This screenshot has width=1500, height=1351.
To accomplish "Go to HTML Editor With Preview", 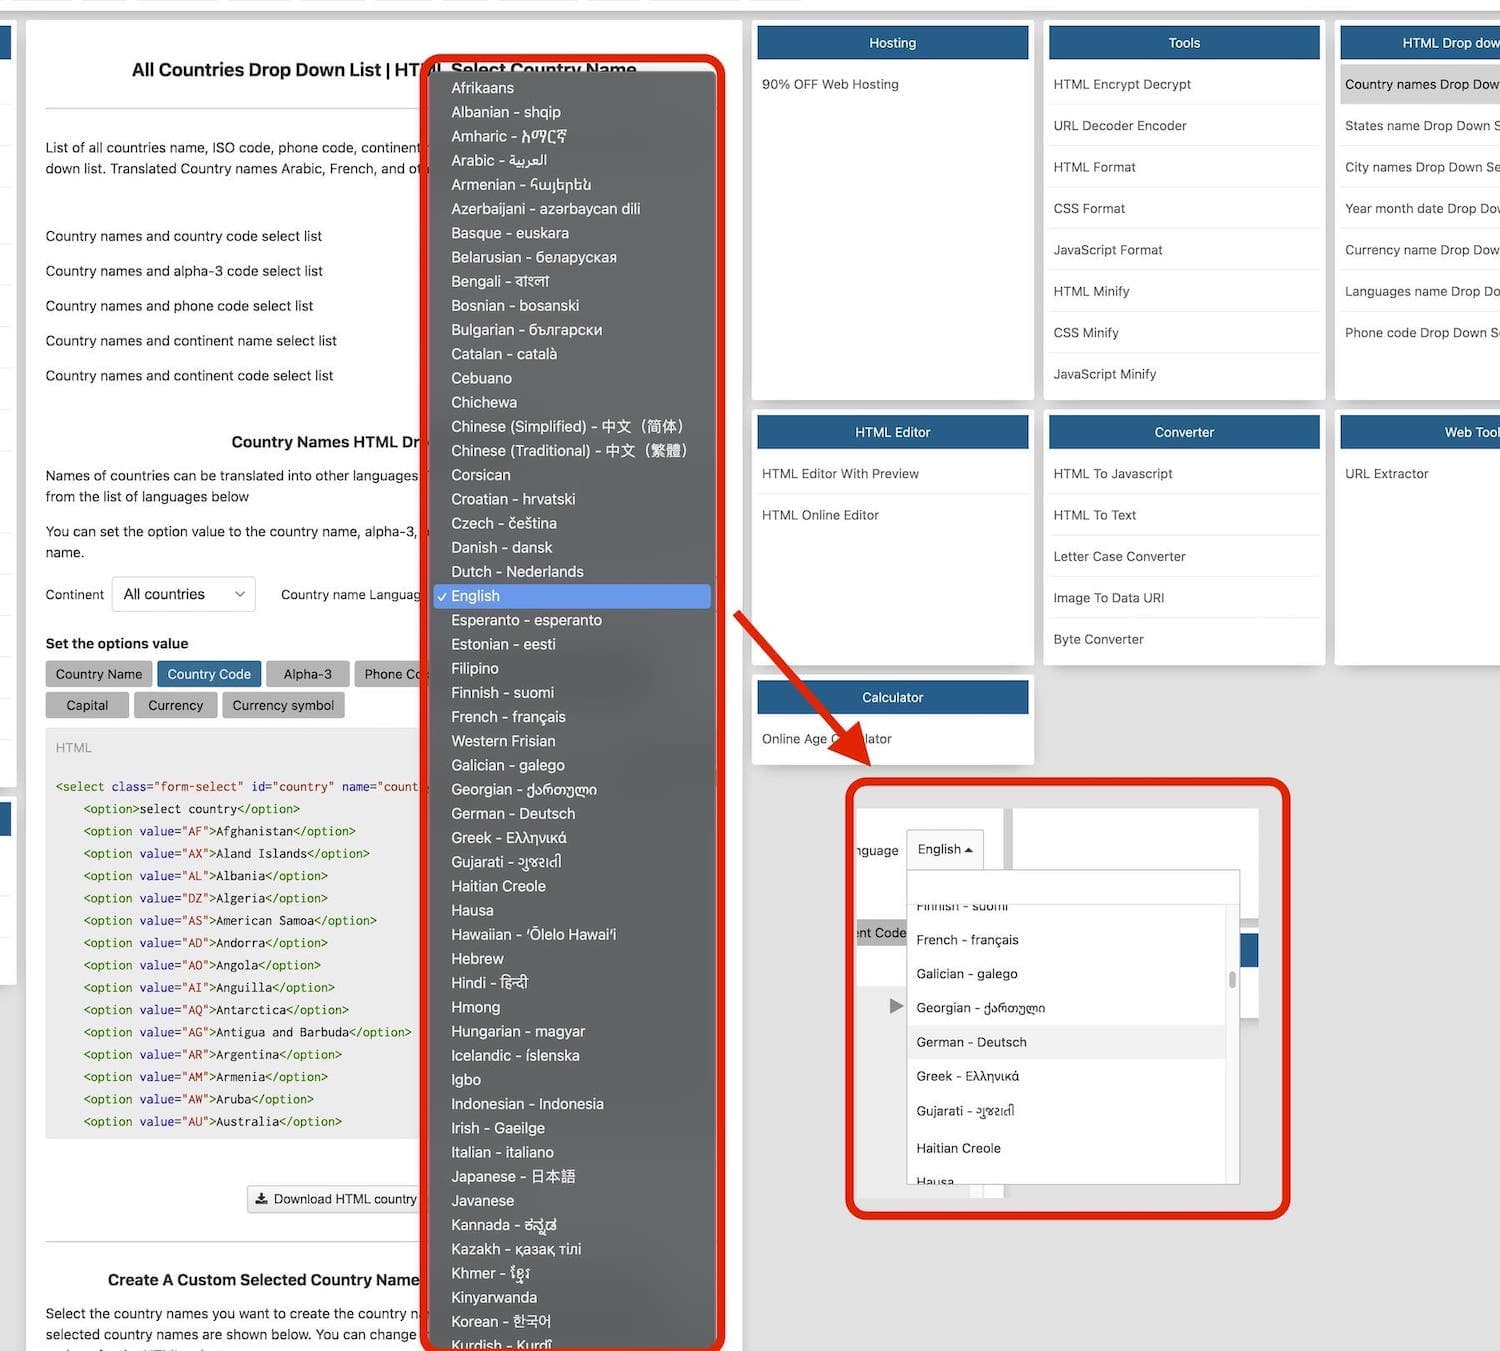I will tap(839, 473).
